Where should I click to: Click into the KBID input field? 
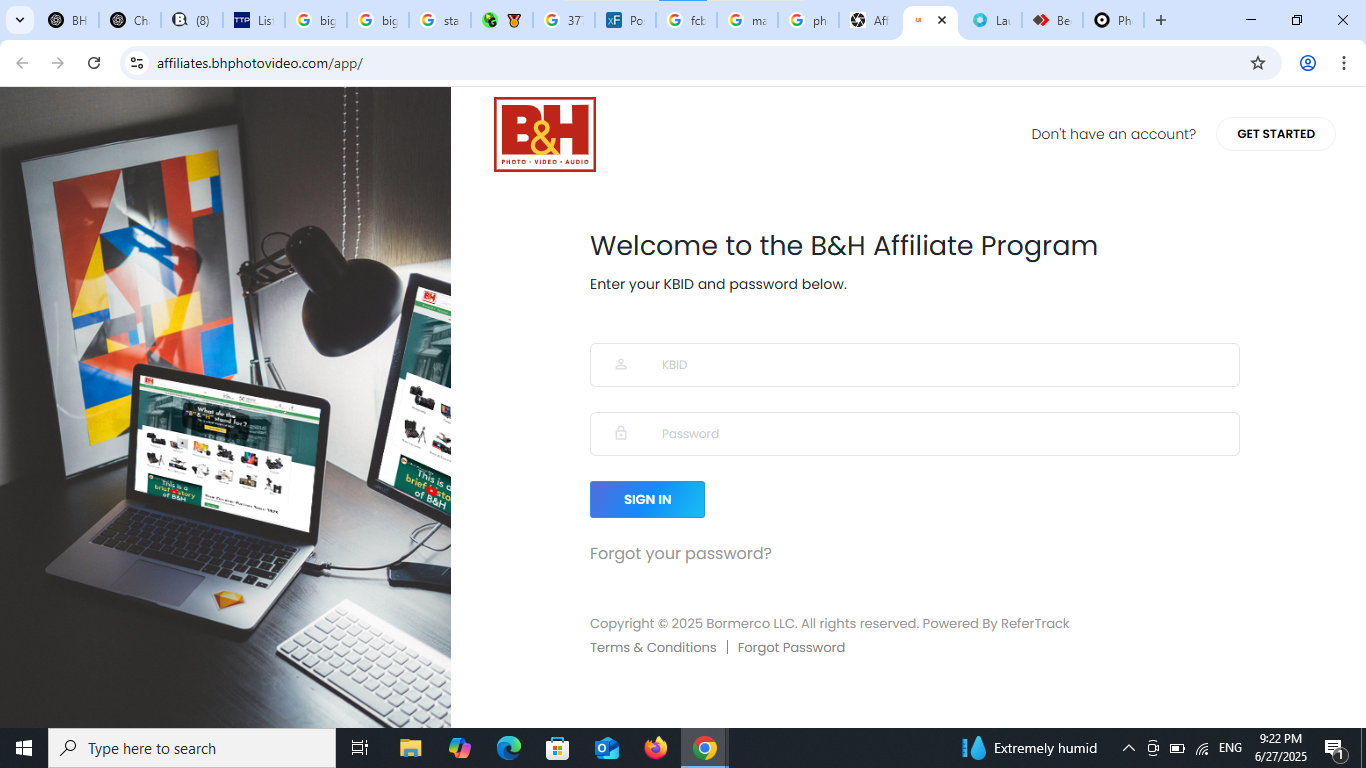(x=915, y=365)
